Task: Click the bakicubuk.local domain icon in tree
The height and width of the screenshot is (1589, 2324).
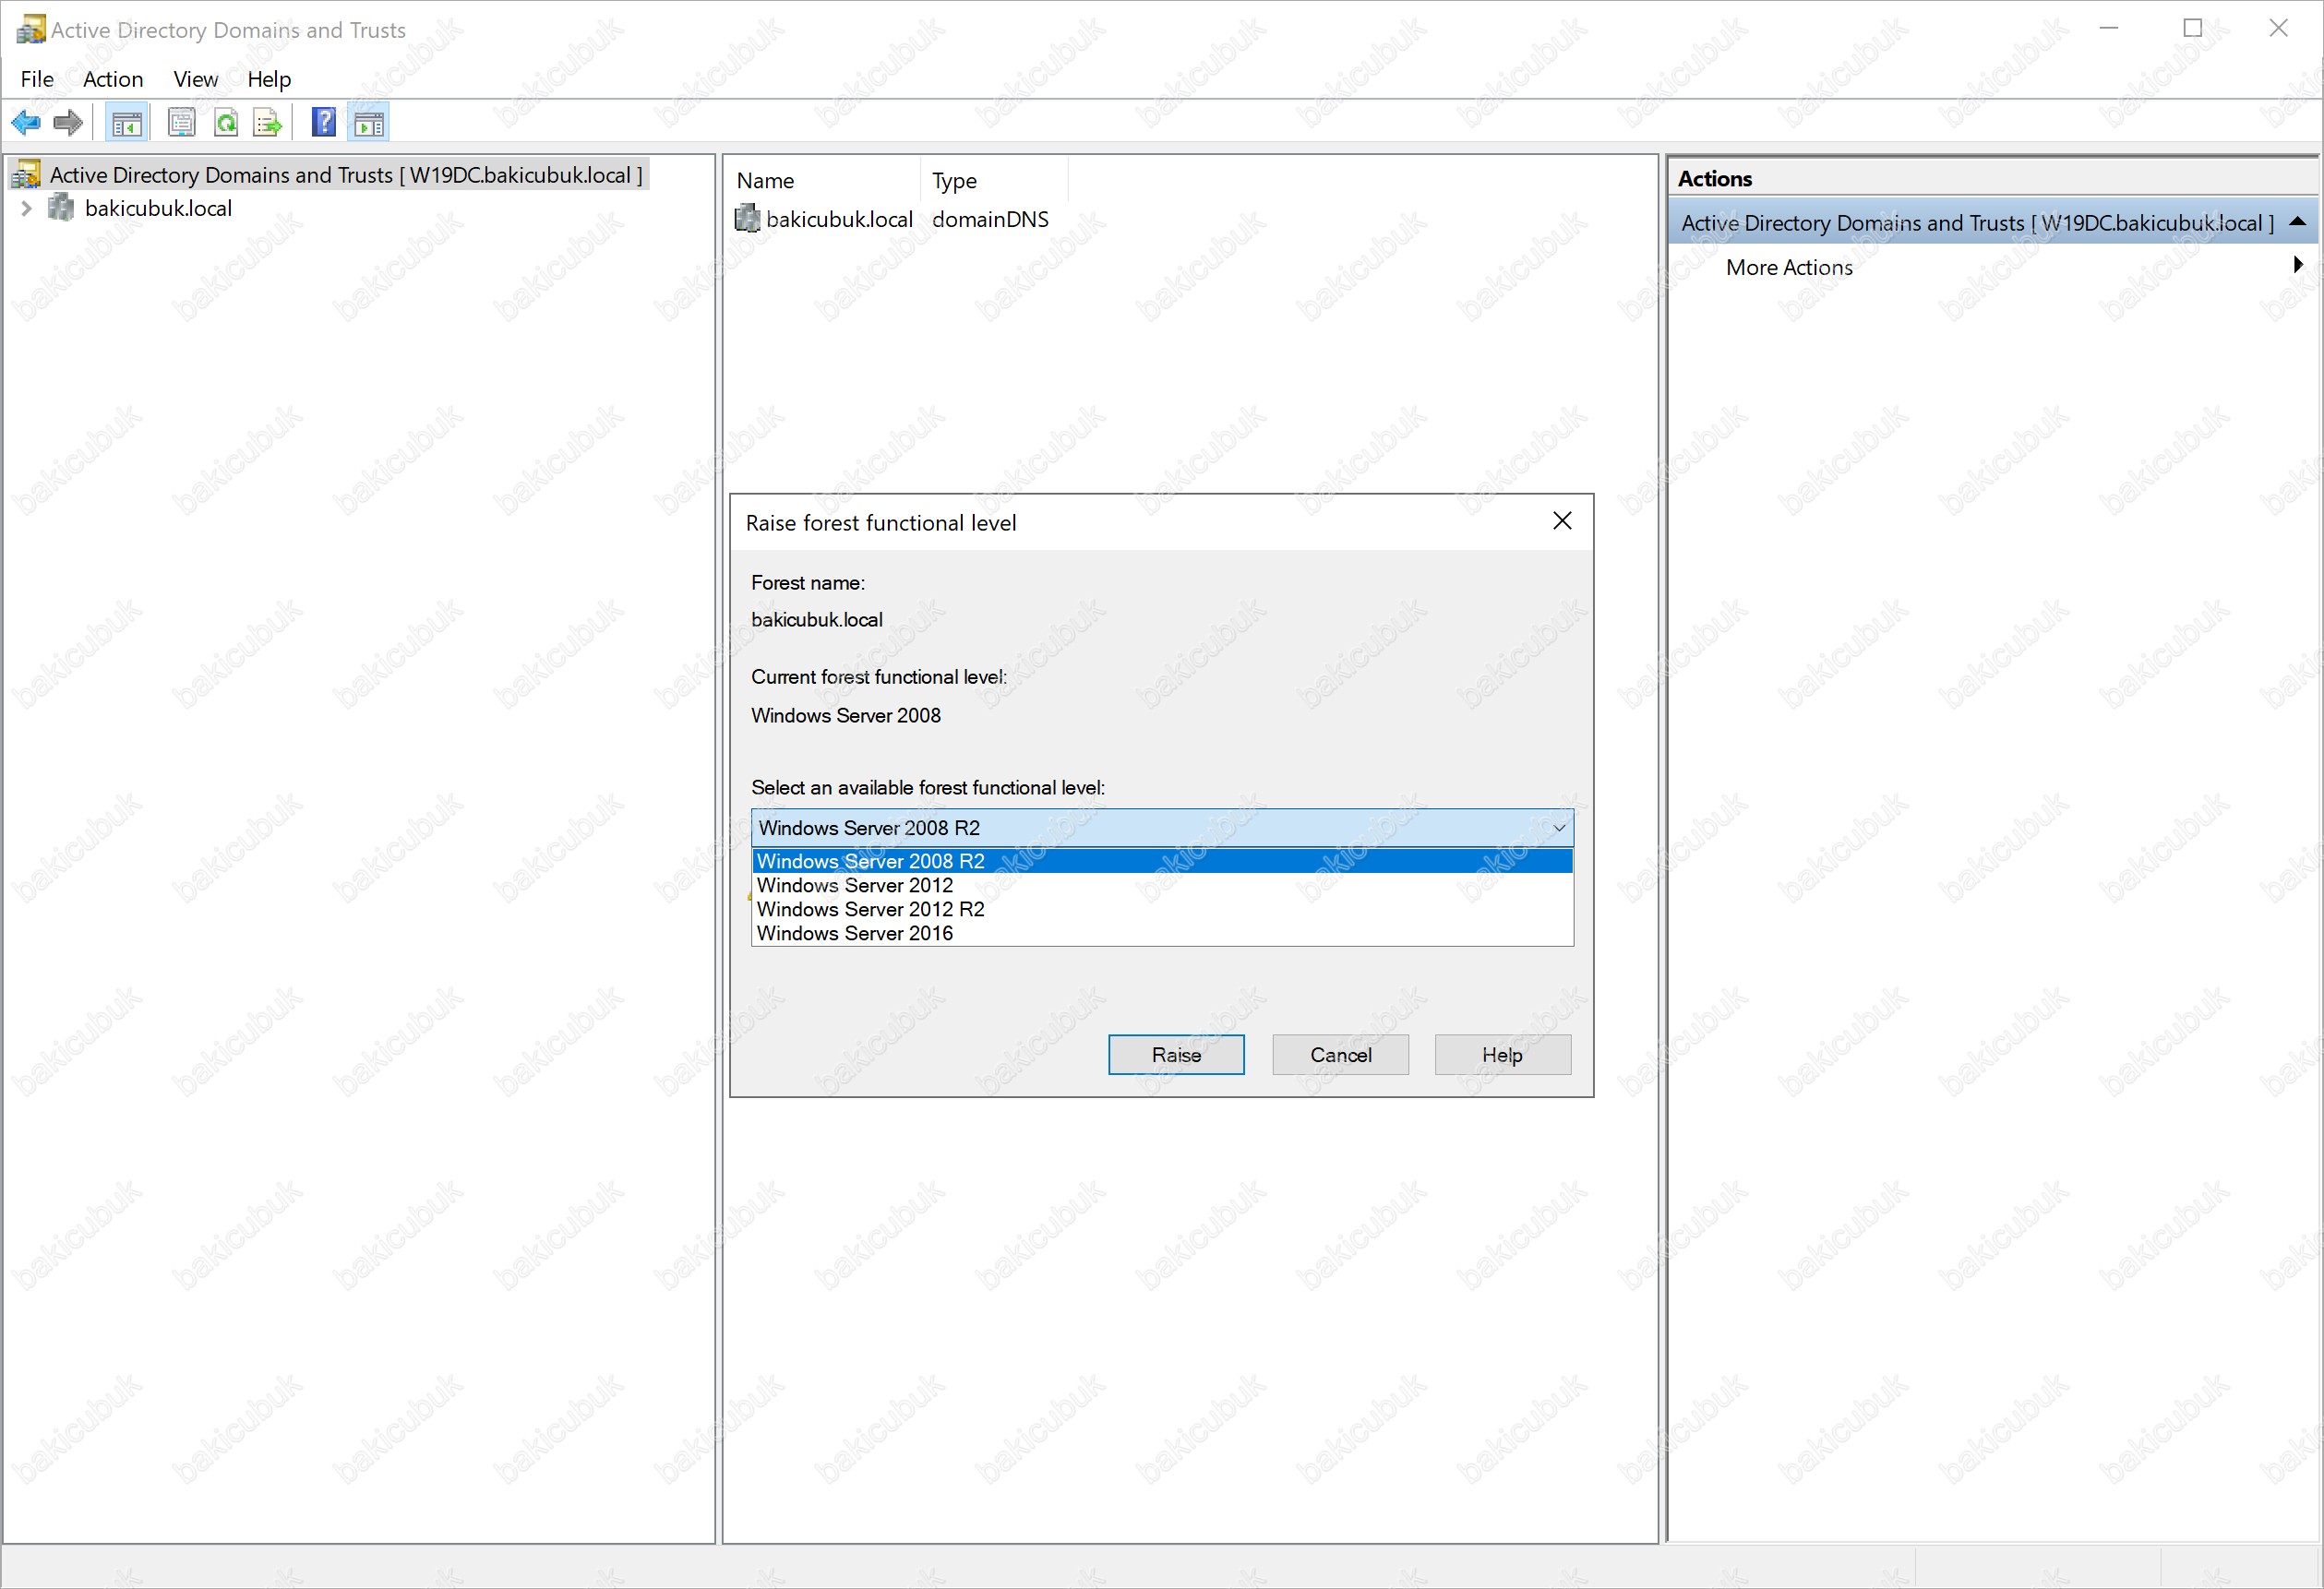Action: click(x=62, y=208)
